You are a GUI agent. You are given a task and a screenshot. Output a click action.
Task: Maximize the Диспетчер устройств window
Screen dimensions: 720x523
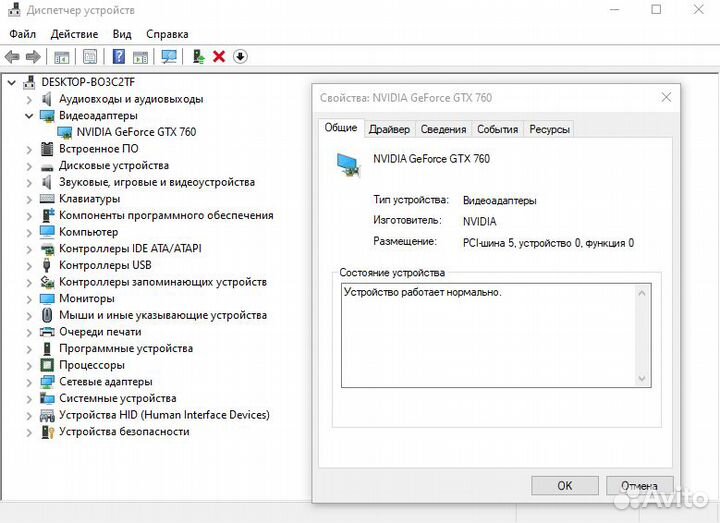(x=656, y=10)
